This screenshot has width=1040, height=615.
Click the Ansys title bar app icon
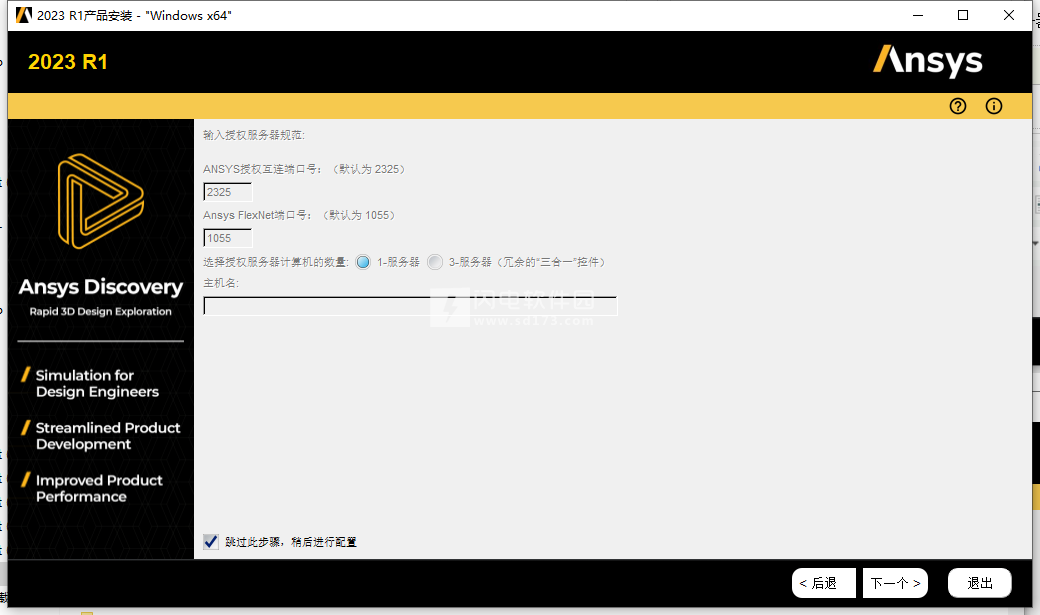tap(23, 15)
